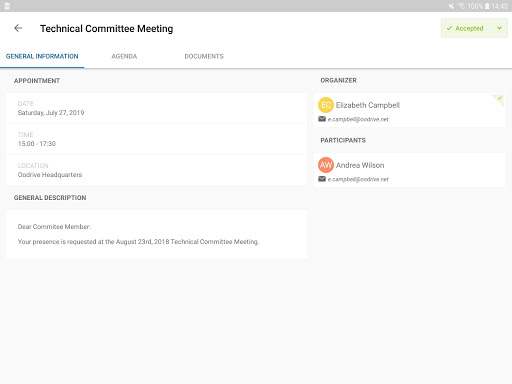Click Elizabeth Campbell's envelope mail icon
The image size is (512, 384).
click(322, 119)
